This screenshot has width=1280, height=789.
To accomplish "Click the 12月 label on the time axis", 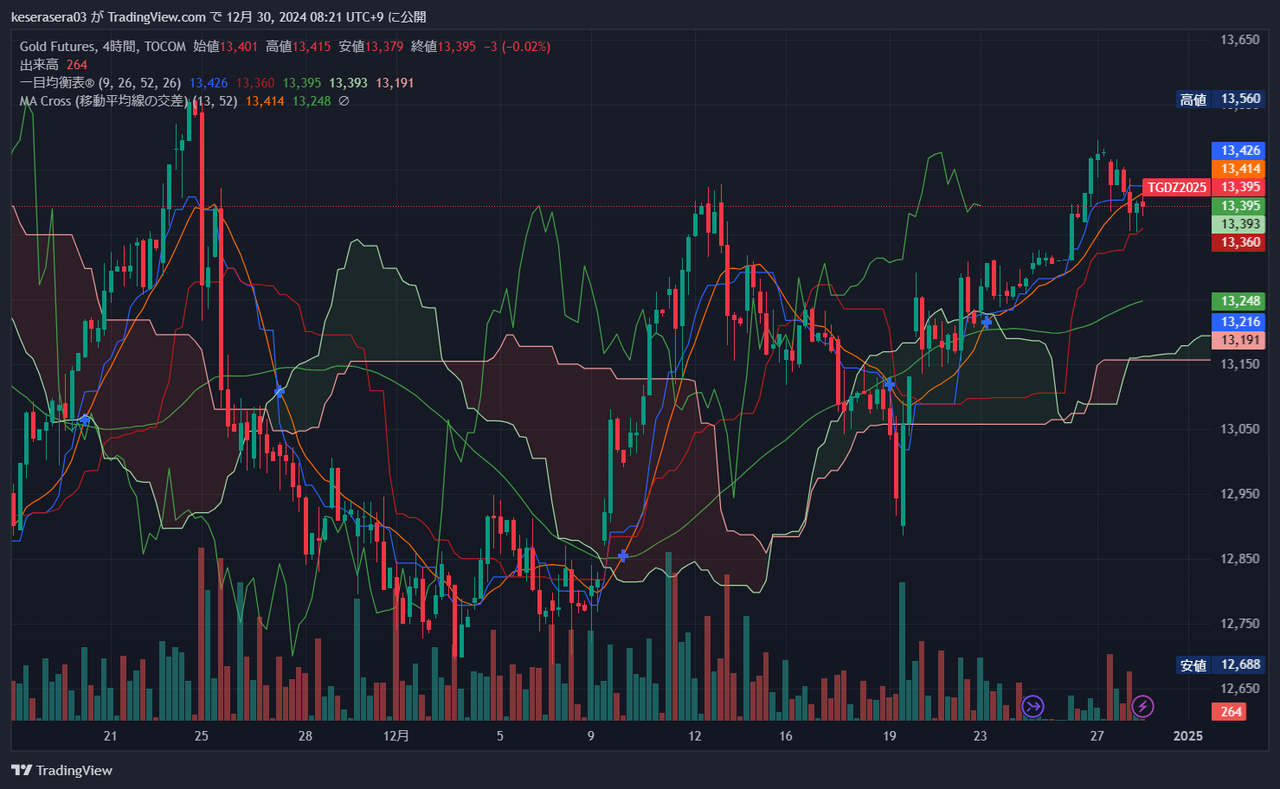I will point(396,736).
